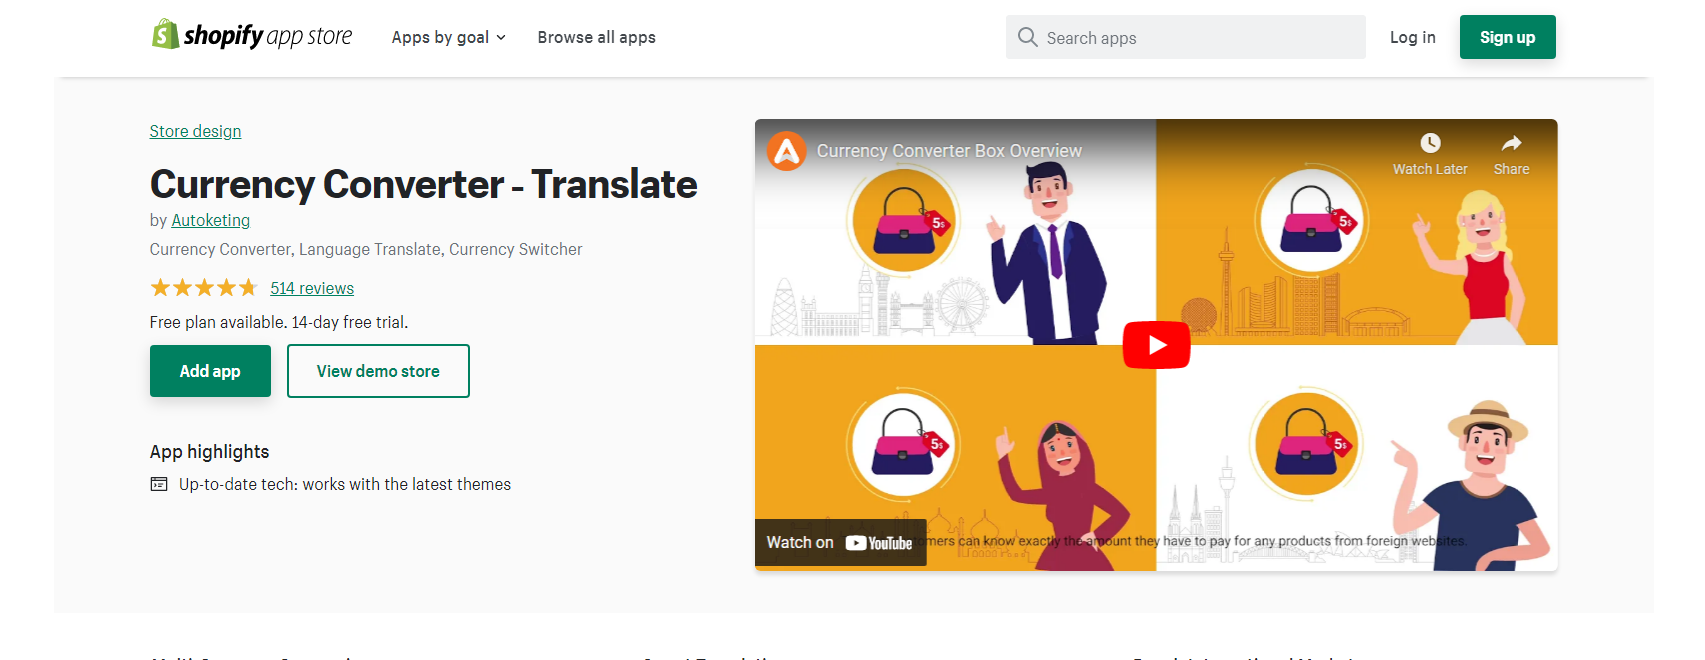Click the Free plan available text
Image resolution: width=1705 pixels, height=660 pixels.
click(279, 322)
